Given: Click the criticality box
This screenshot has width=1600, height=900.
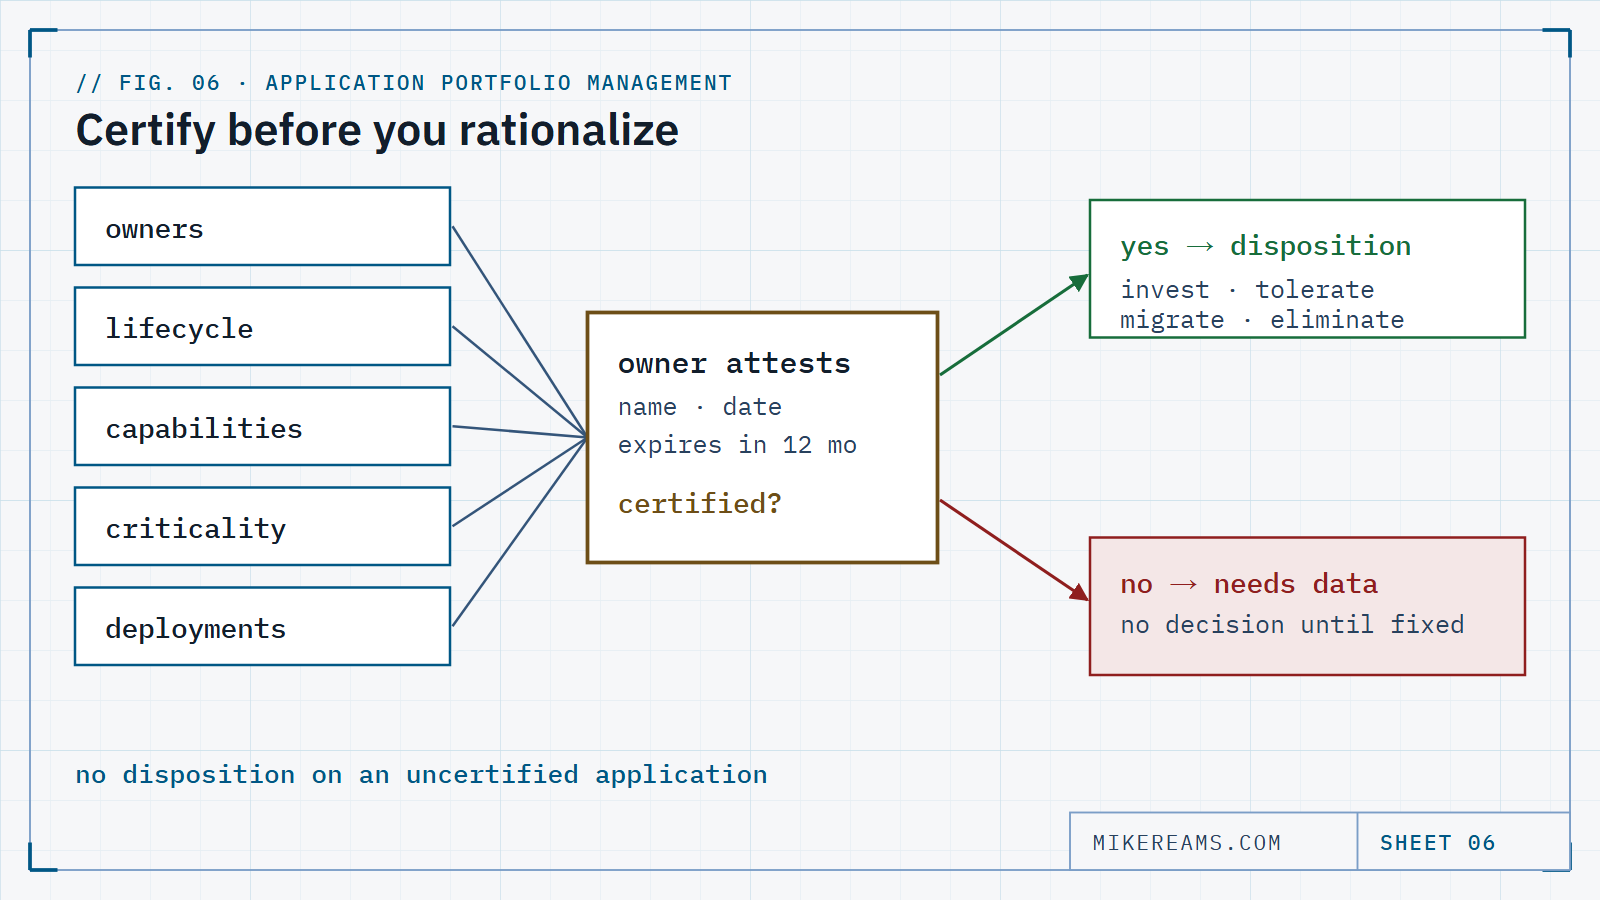Looking at the screenshot, I should (262, 526).
